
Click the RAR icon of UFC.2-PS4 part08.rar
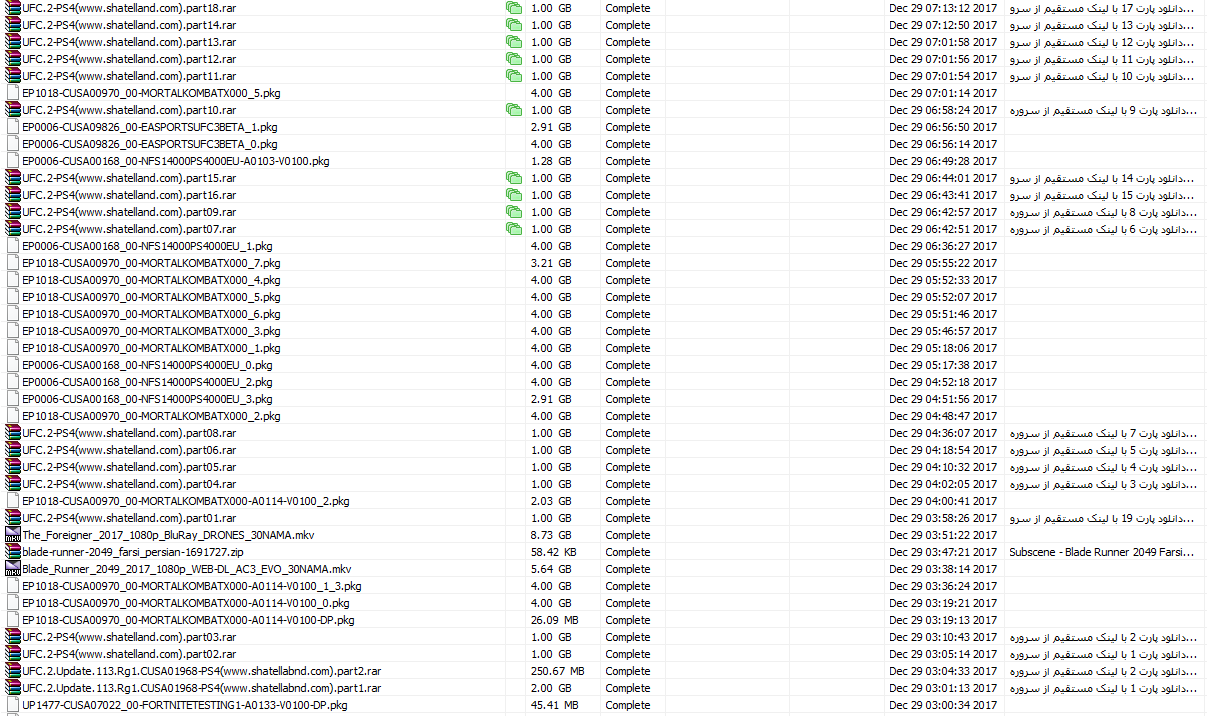tap(13, 433)
